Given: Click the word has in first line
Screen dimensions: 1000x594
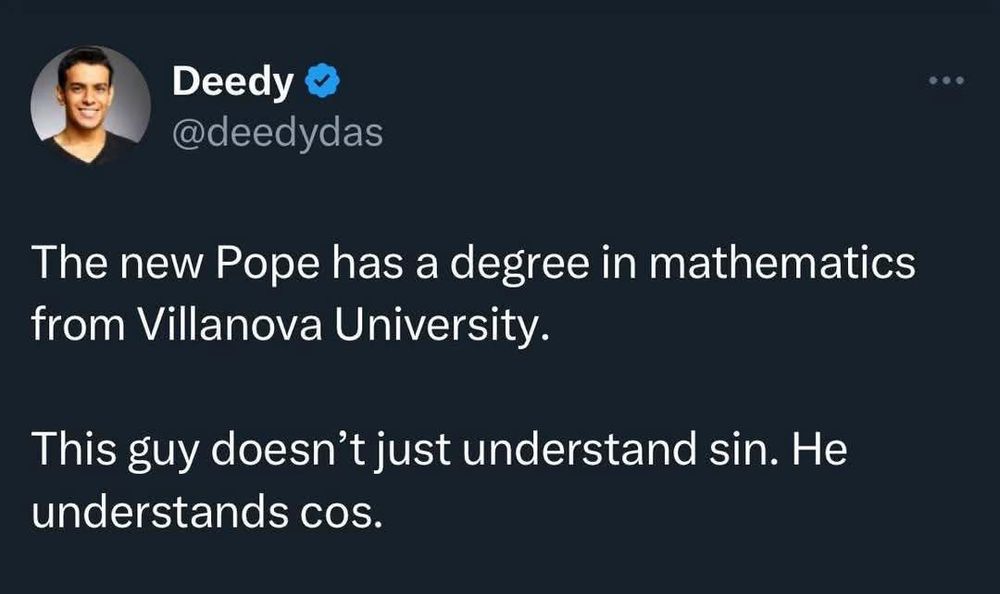Looking at the screenshot, I should point(367,264).
